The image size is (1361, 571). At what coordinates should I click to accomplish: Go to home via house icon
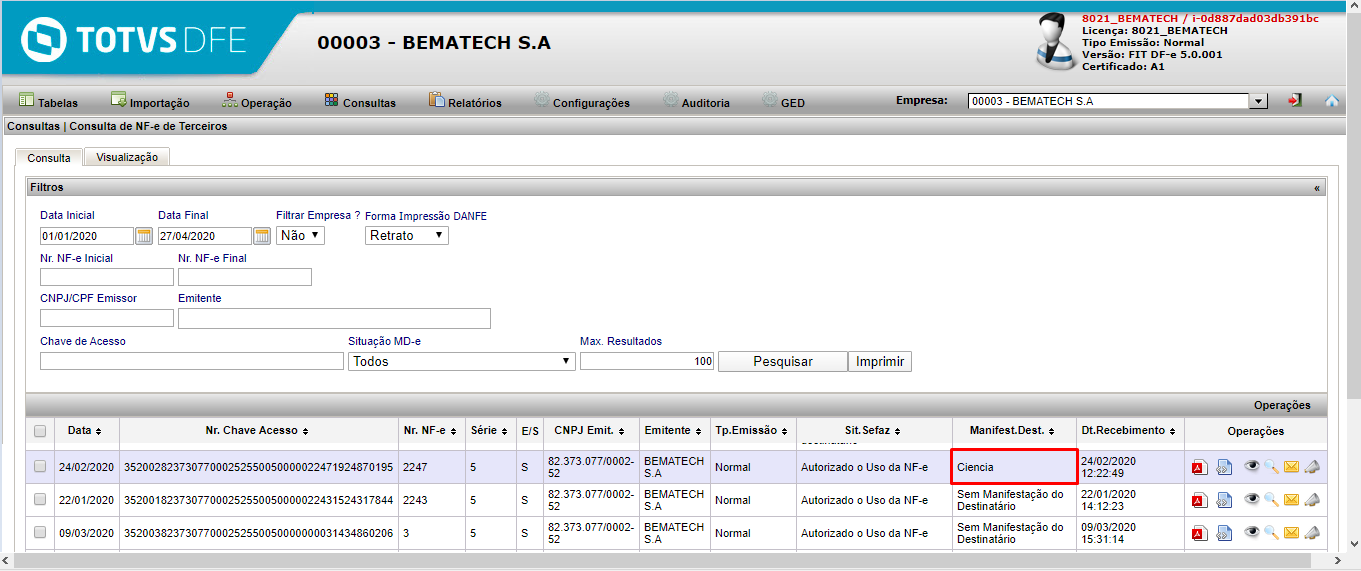[1331, 101]
